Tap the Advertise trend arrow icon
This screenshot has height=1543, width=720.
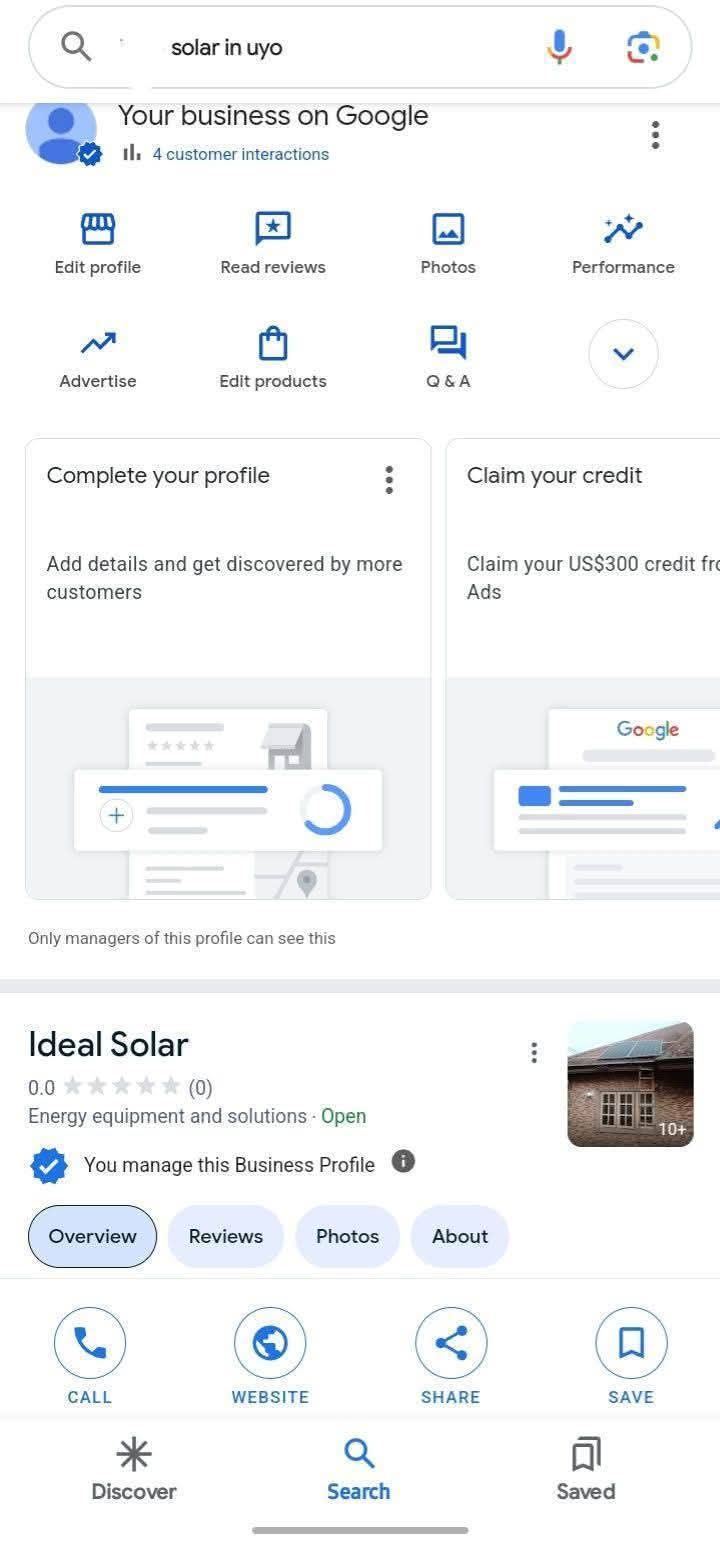[97, 344]
